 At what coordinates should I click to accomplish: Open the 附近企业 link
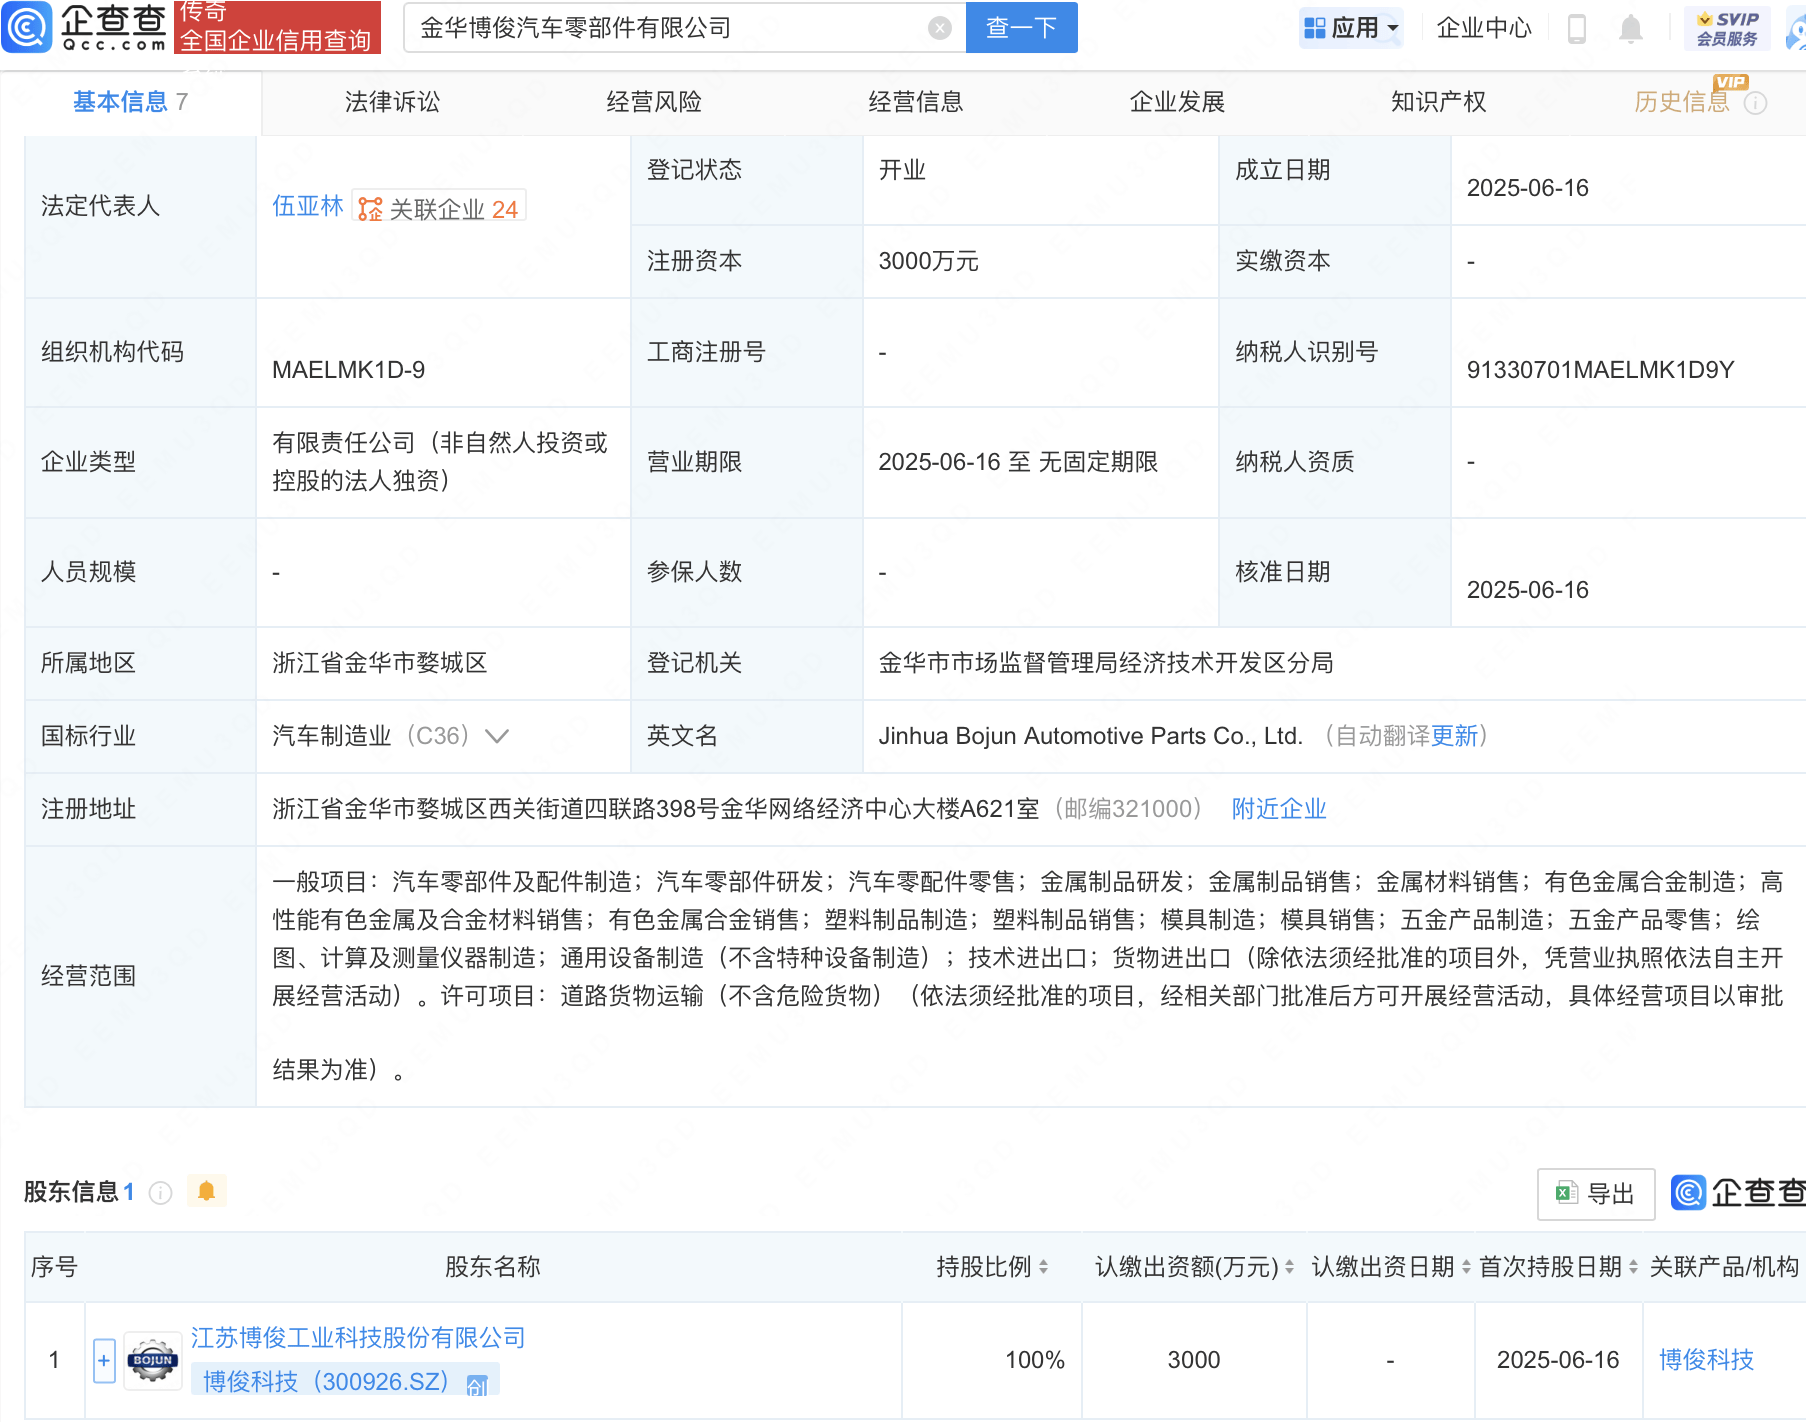click(x=1278, y=809)
